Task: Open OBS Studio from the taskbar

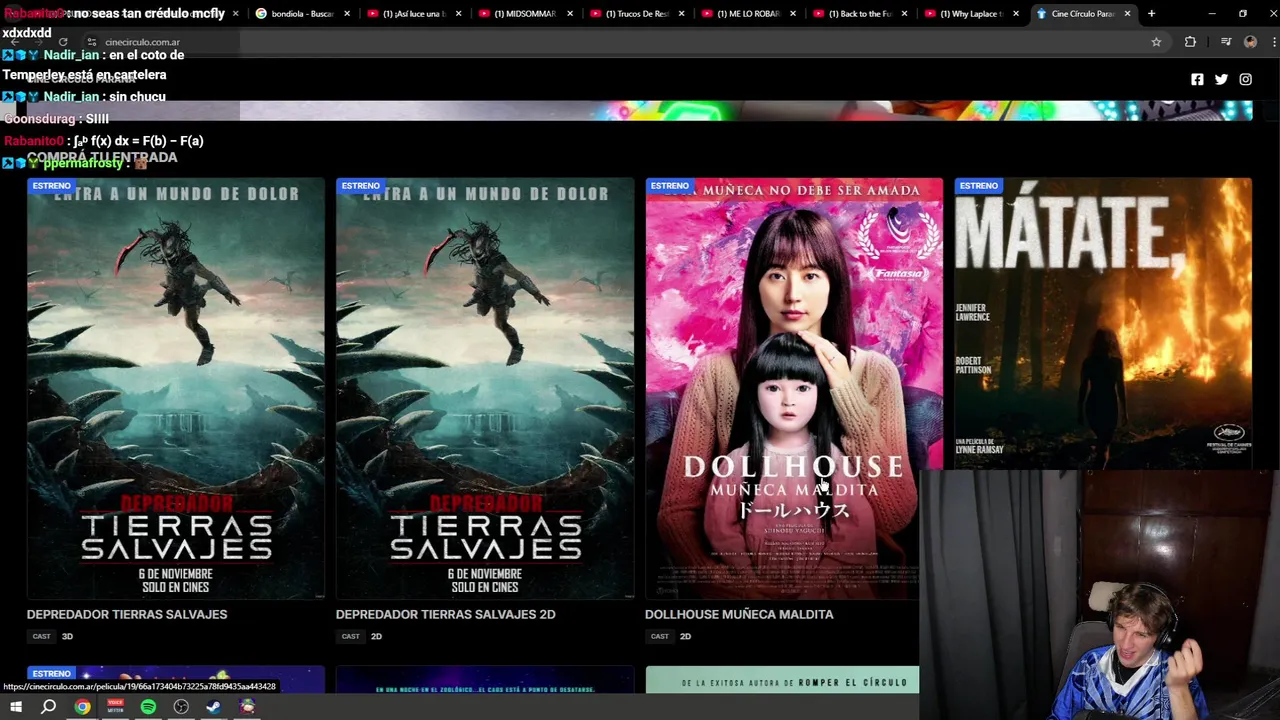Action: (181, 707)
